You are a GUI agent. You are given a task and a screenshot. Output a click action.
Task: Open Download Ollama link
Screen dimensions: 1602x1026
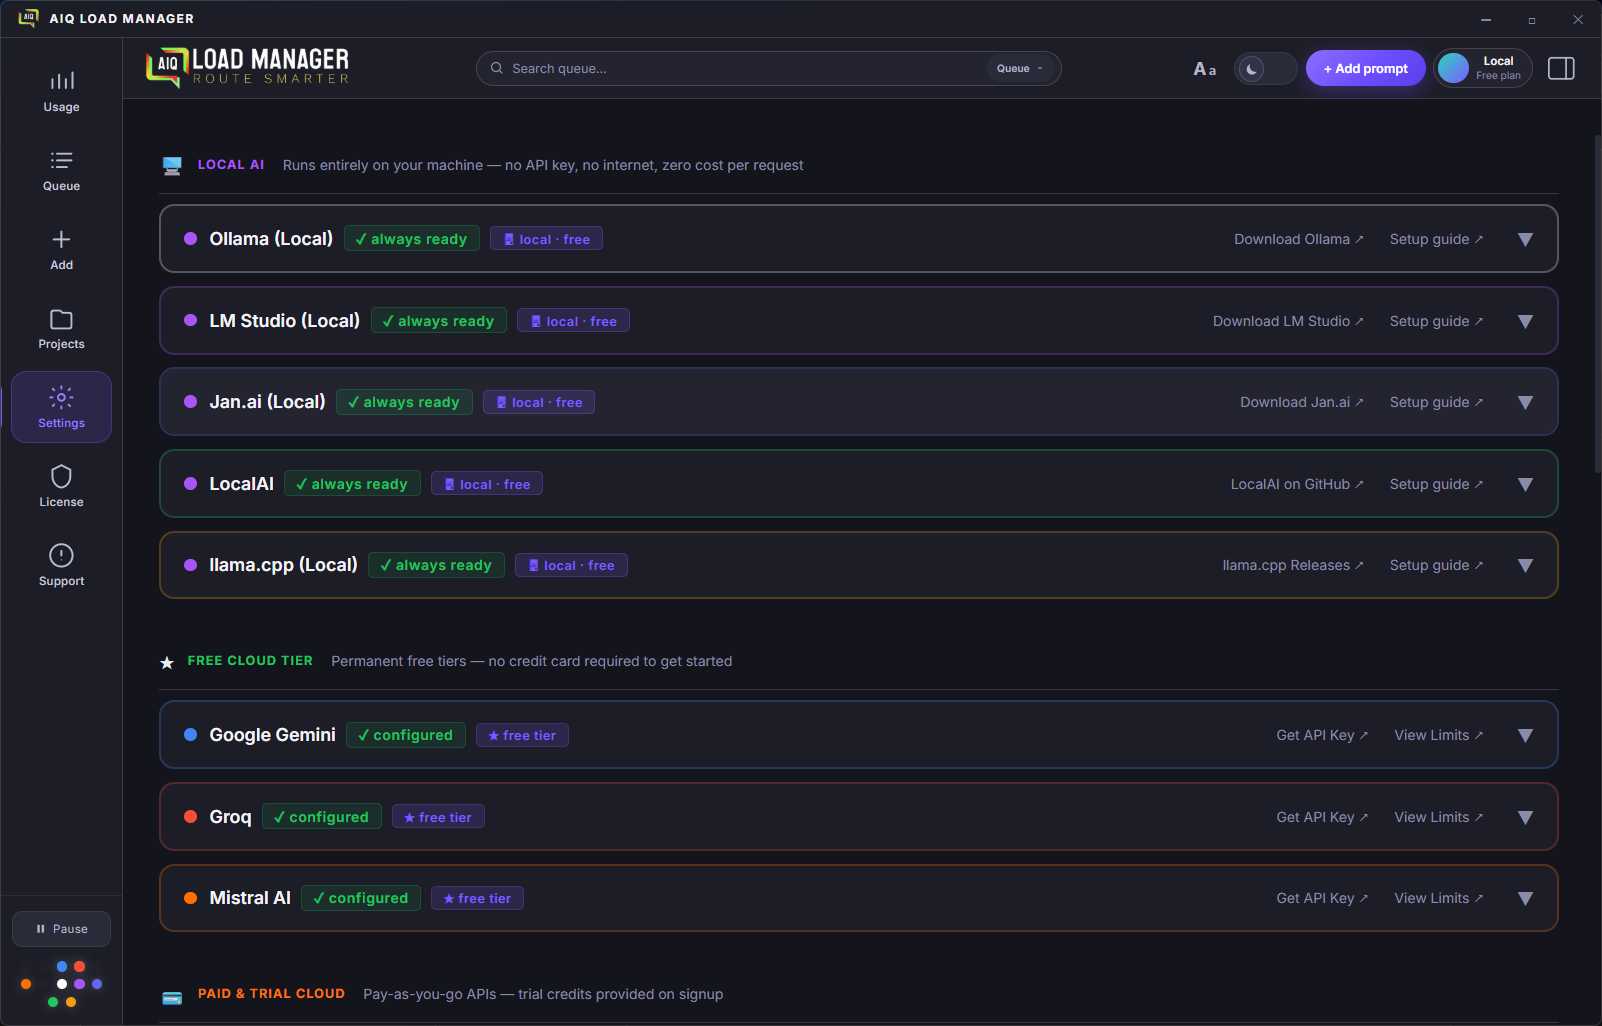[x=1298, y=239]
